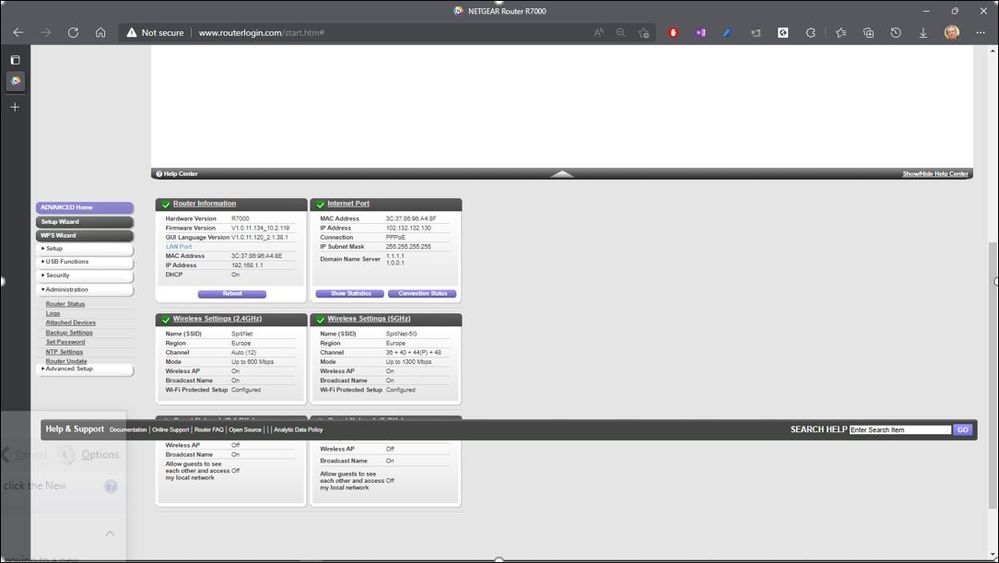Viewport: 999px width, 563px height.
Task: Click the page vertical scrollbar
Action: pyautogui.click(x=993, y=376)
